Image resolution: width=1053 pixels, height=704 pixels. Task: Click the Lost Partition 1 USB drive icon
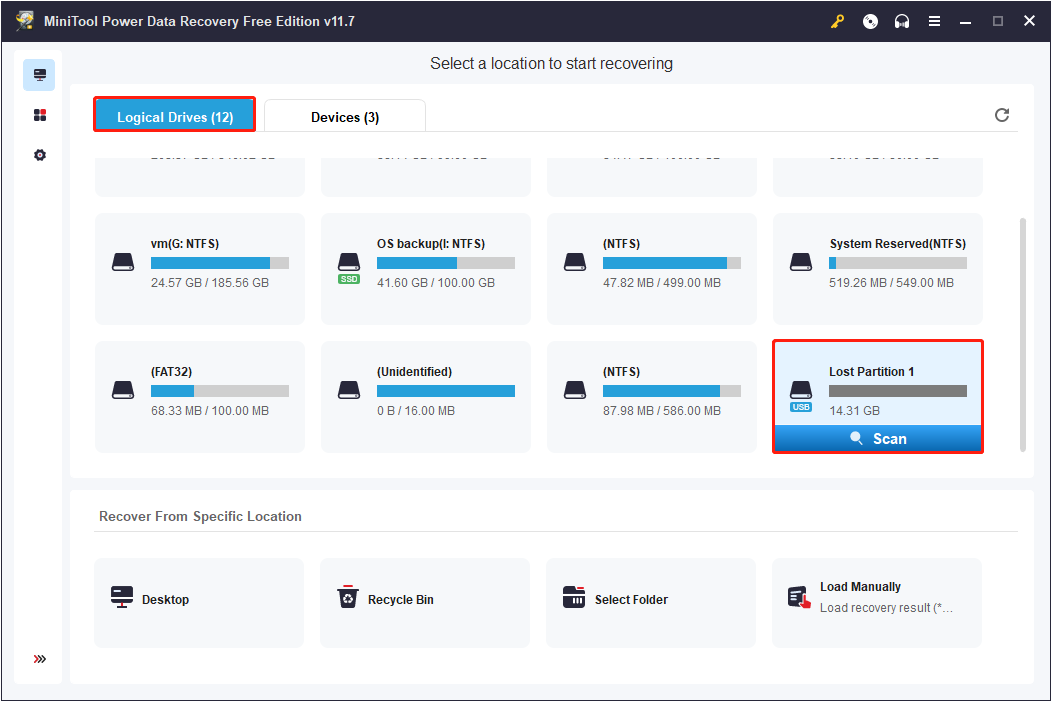(800, 396)
